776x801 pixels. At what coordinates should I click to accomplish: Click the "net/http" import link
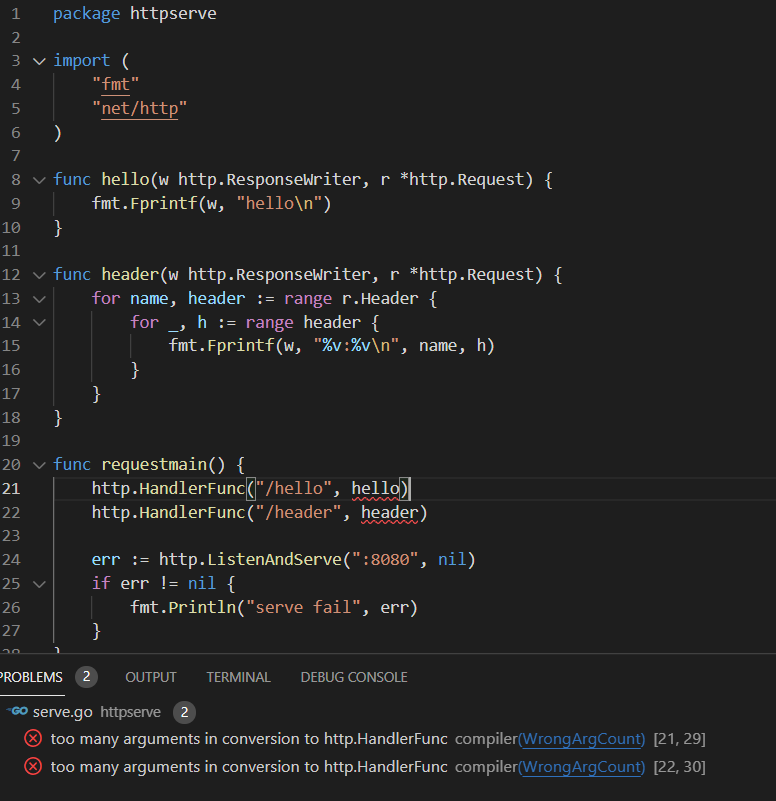(139, 108)
